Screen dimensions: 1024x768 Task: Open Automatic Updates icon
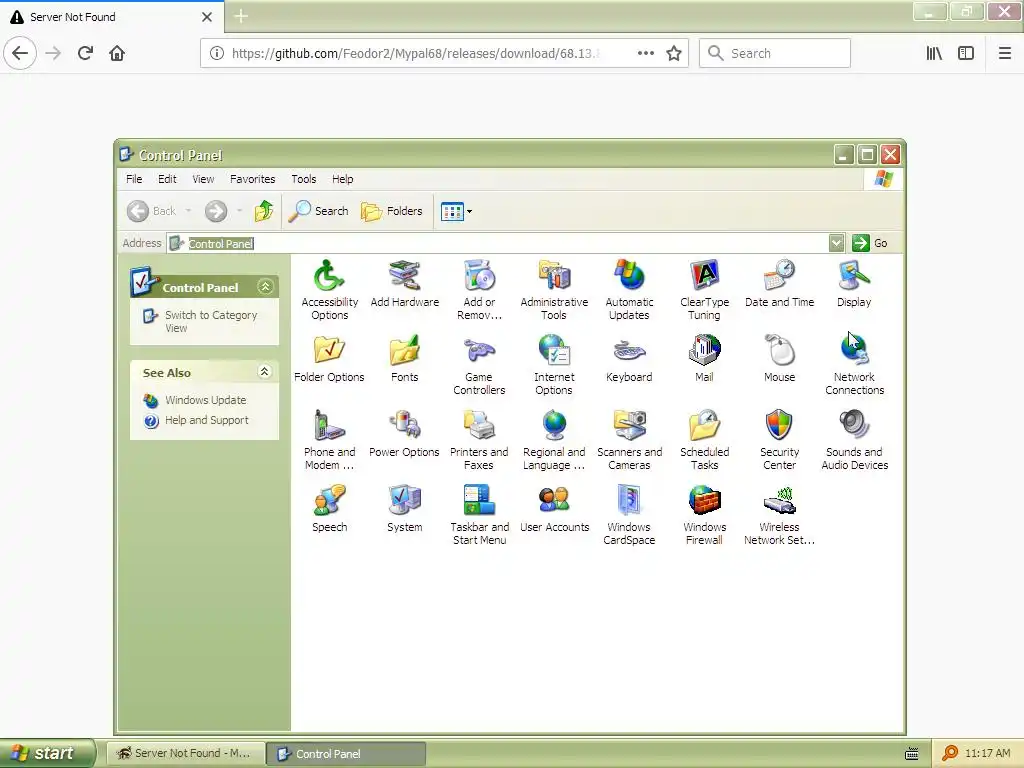(629, 290)
